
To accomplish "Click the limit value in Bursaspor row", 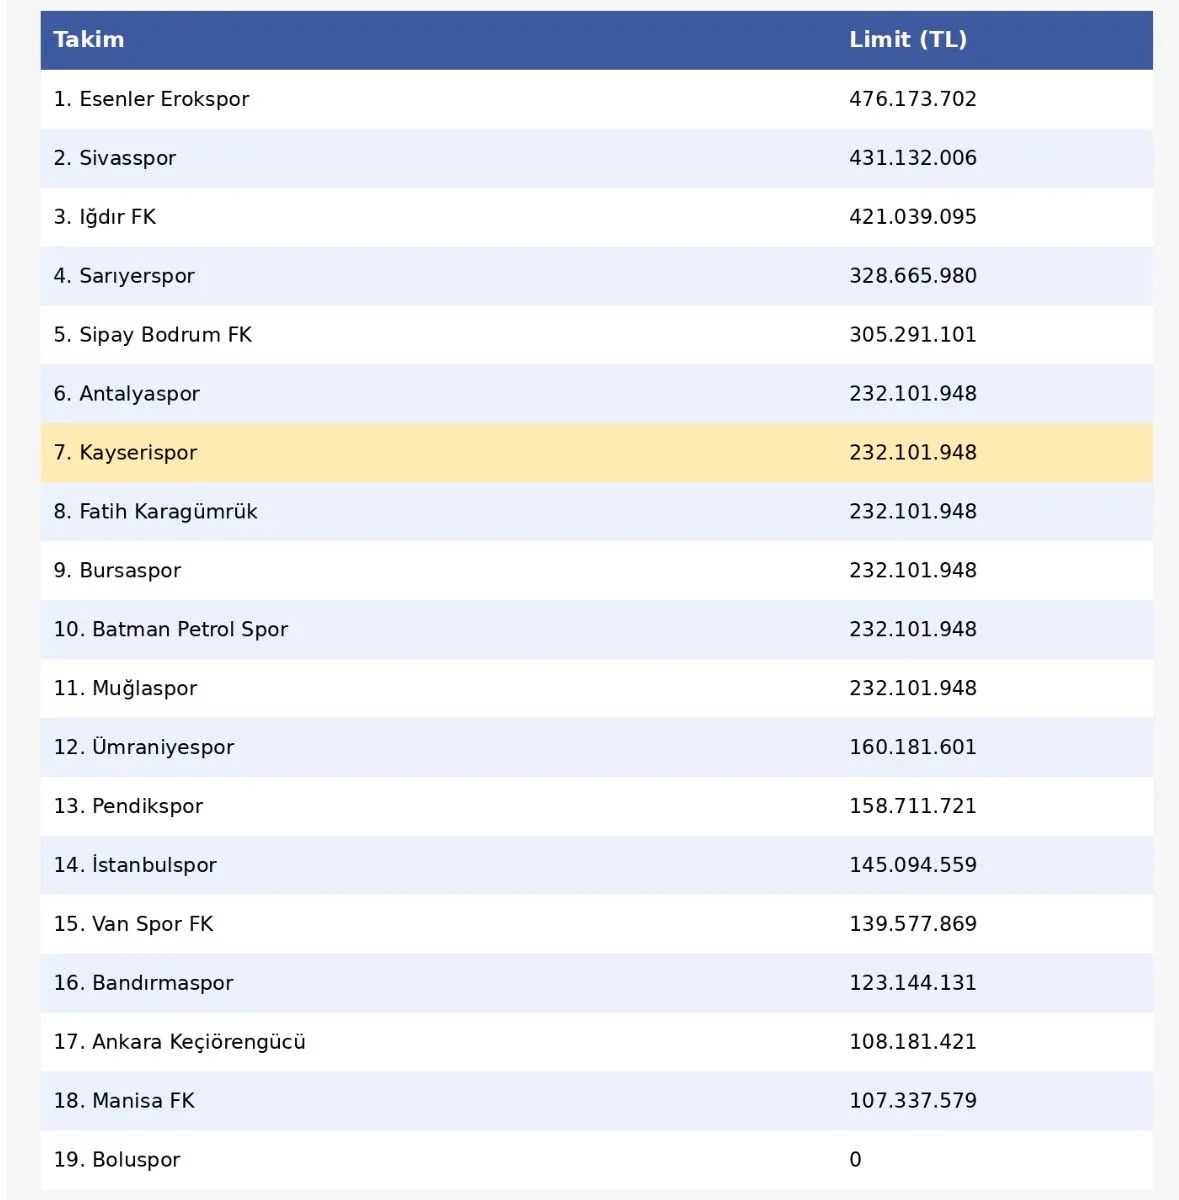I will coord(912,571).
